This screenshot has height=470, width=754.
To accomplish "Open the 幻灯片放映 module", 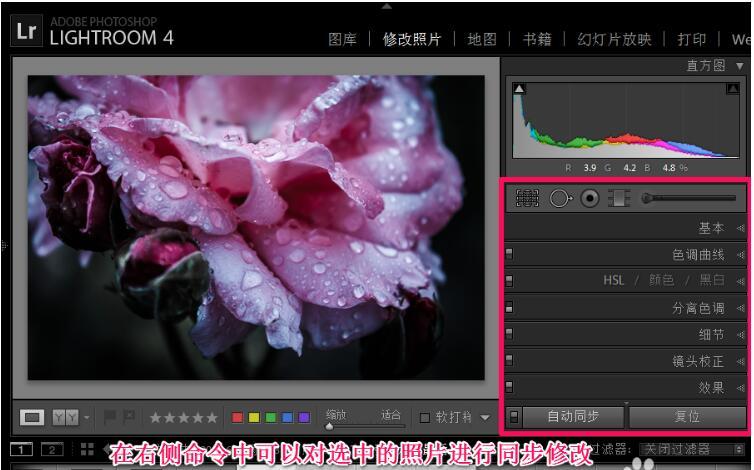I will [x=614, y=39].
